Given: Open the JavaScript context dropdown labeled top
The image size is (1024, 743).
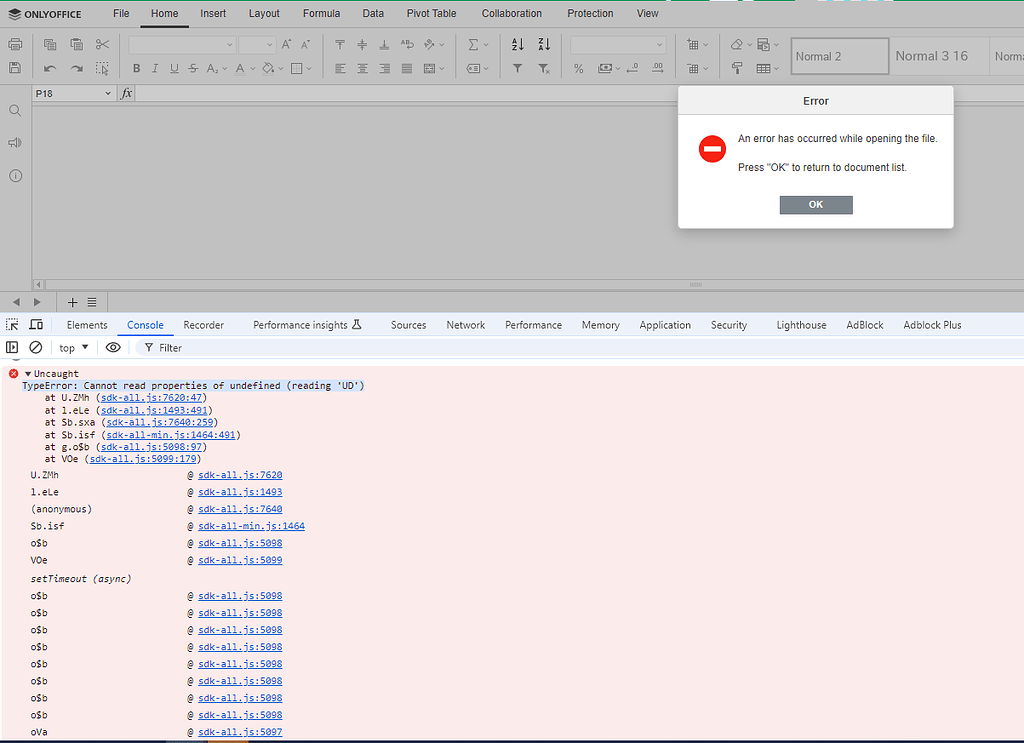Looking at the screenshot, I should coord(72,347).
